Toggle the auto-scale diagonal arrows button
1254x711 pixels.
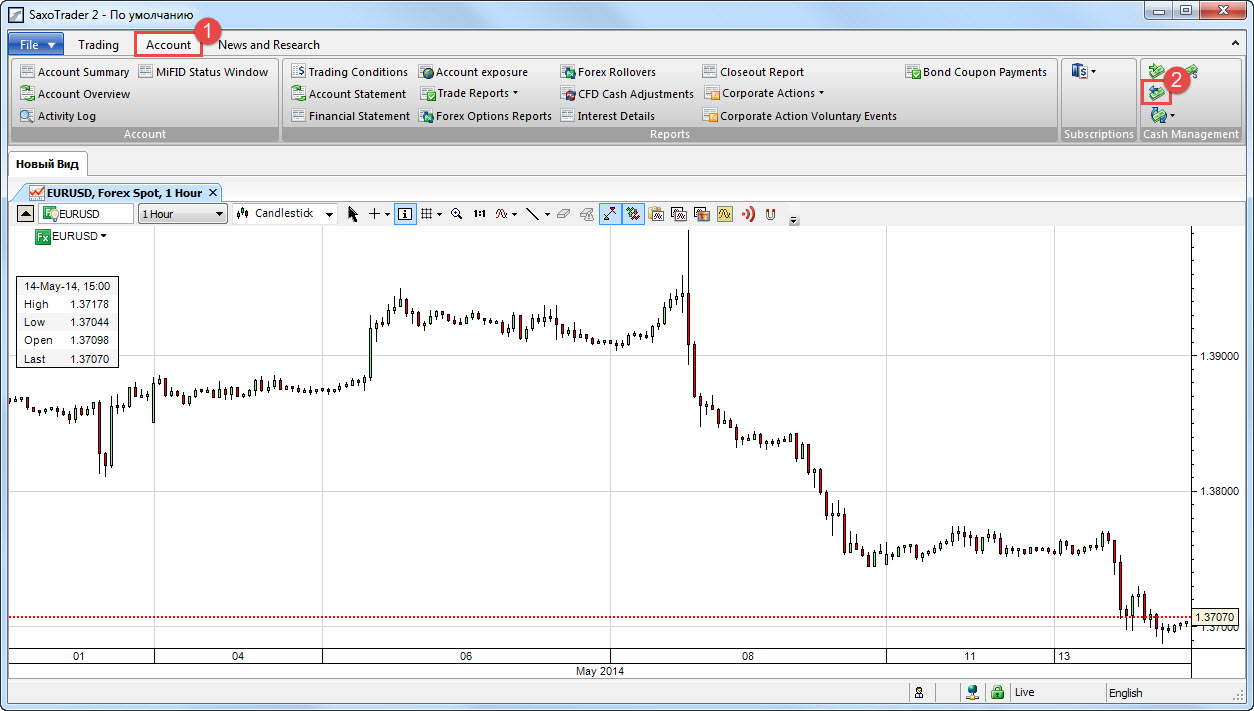[609, 213]
